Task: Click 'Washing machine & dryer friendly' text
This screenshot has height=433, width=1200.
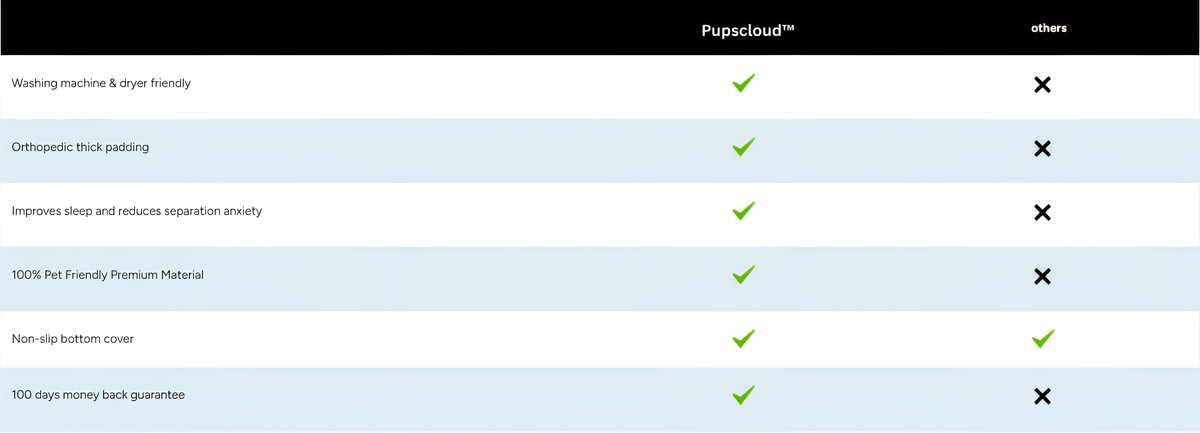Action: tap(101, 83)
